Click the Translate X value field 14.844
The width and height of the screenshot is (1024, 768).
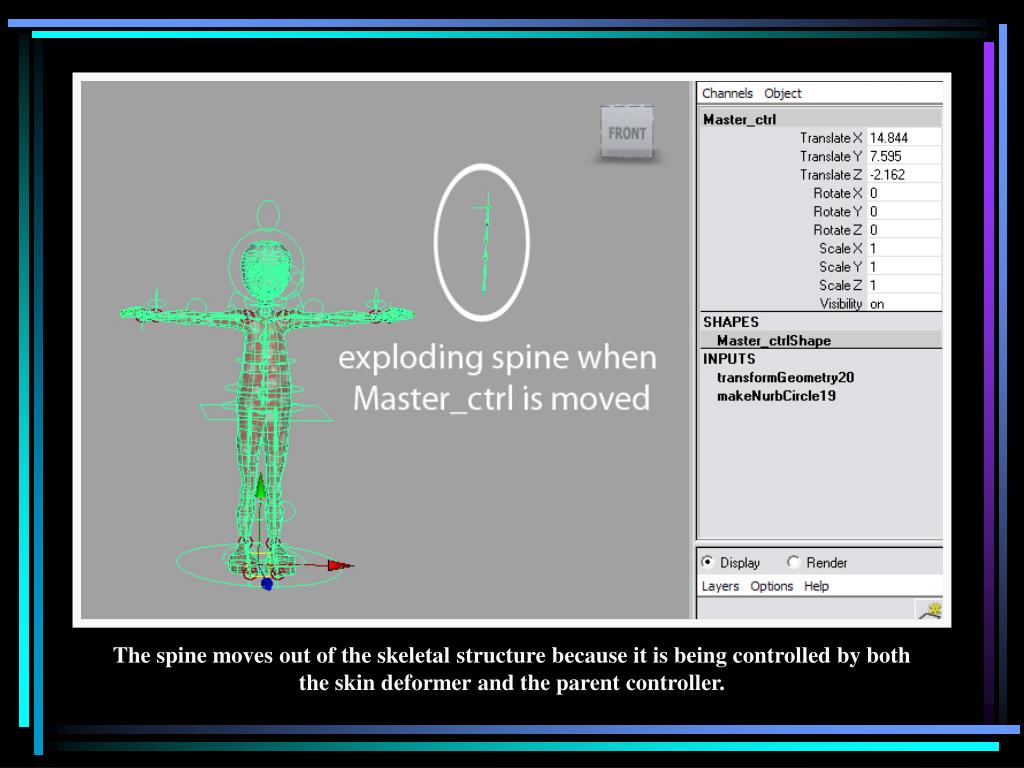(x=904, y=138)
